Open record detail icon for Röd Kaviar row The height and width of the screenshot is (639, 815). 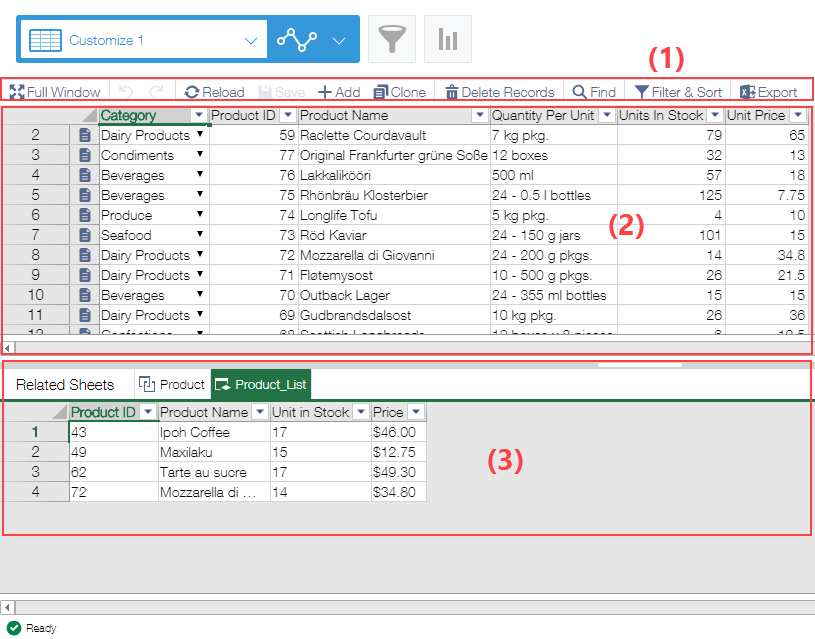[85, 235]
